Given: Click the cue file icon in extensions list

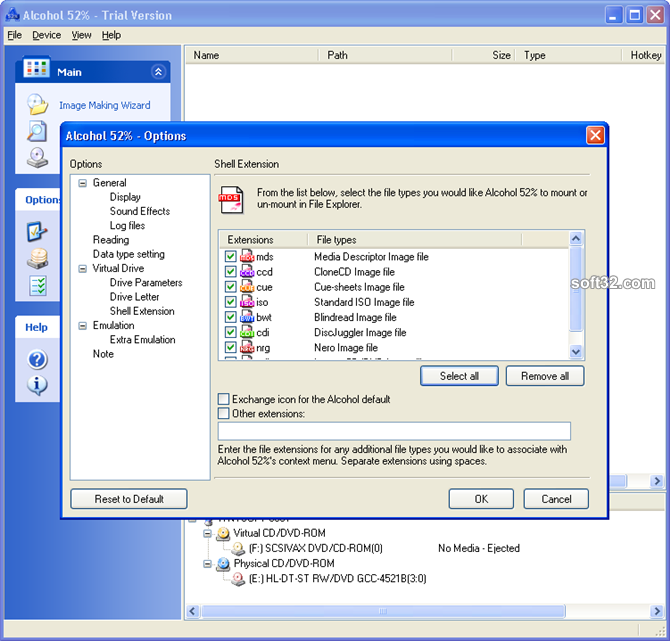Looking at the screenshot, I should [247, 286].
